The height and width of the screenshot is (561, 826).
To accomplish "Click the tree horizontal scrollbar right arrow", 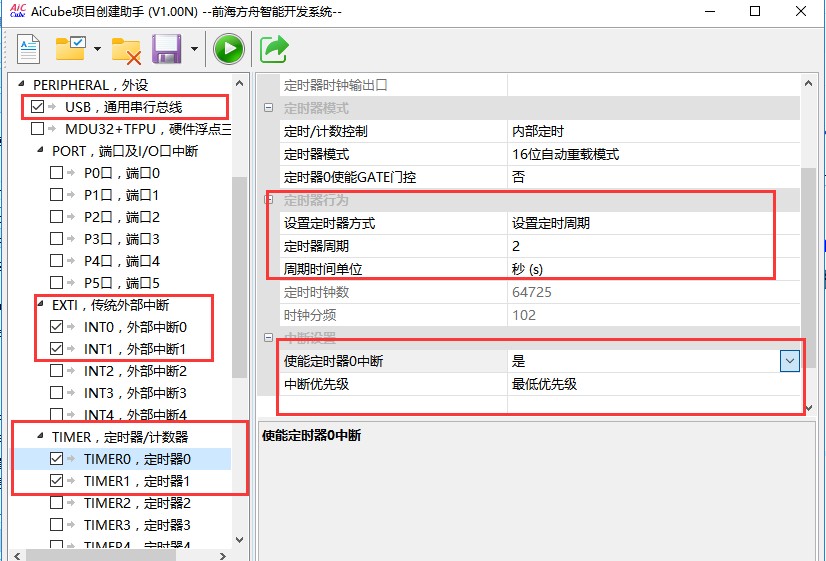I will click(x=223, y=556).
